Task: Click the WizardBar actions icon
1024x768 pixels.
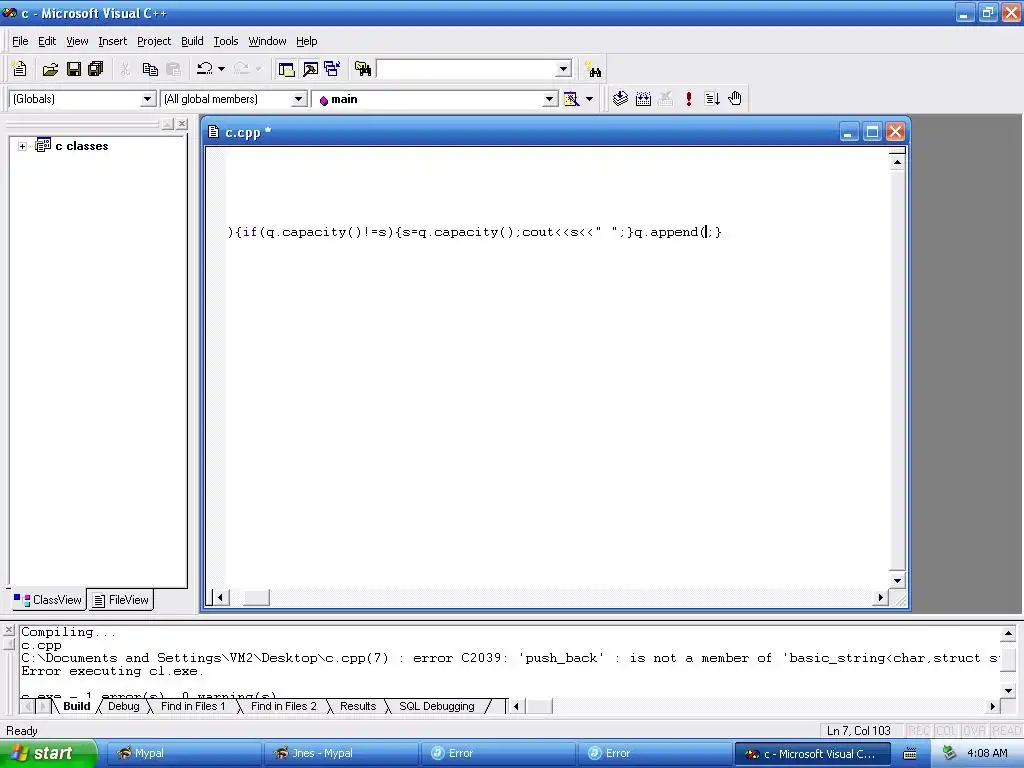Action: pos(571,99)
